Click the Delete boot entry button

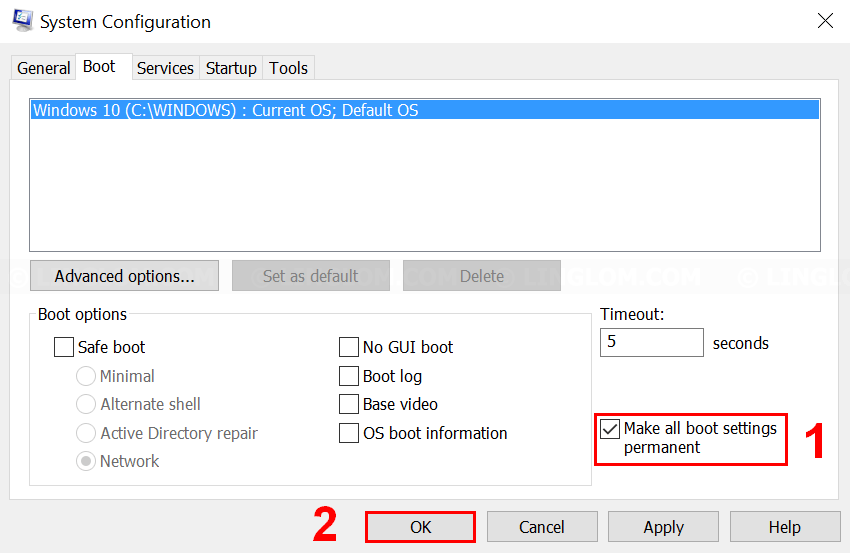pyautogui.click(x=481, y=276)
